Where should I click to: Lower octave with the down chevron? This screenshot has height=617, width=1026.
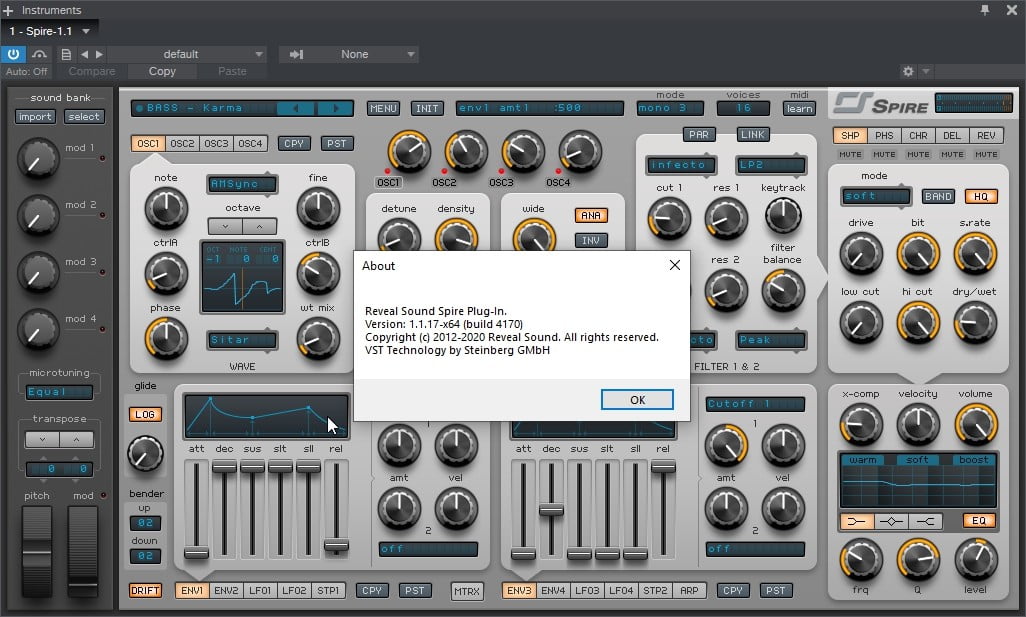click(x=225, y=226)
